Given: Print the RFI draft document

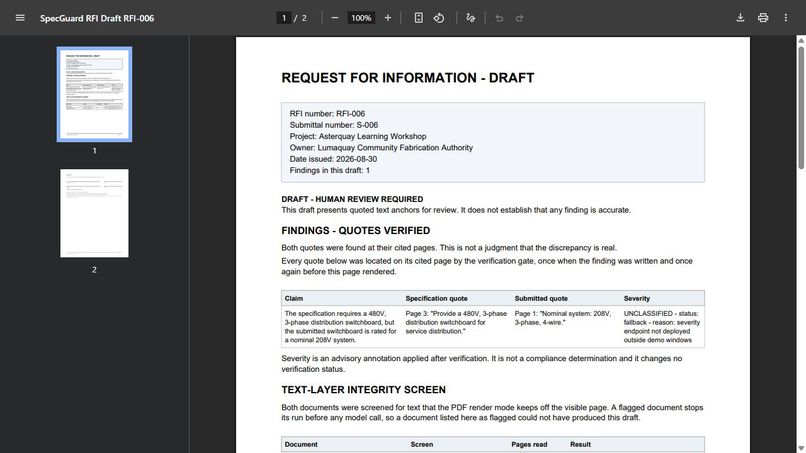Looking at the screenshot, I should [x=763, y=18].
